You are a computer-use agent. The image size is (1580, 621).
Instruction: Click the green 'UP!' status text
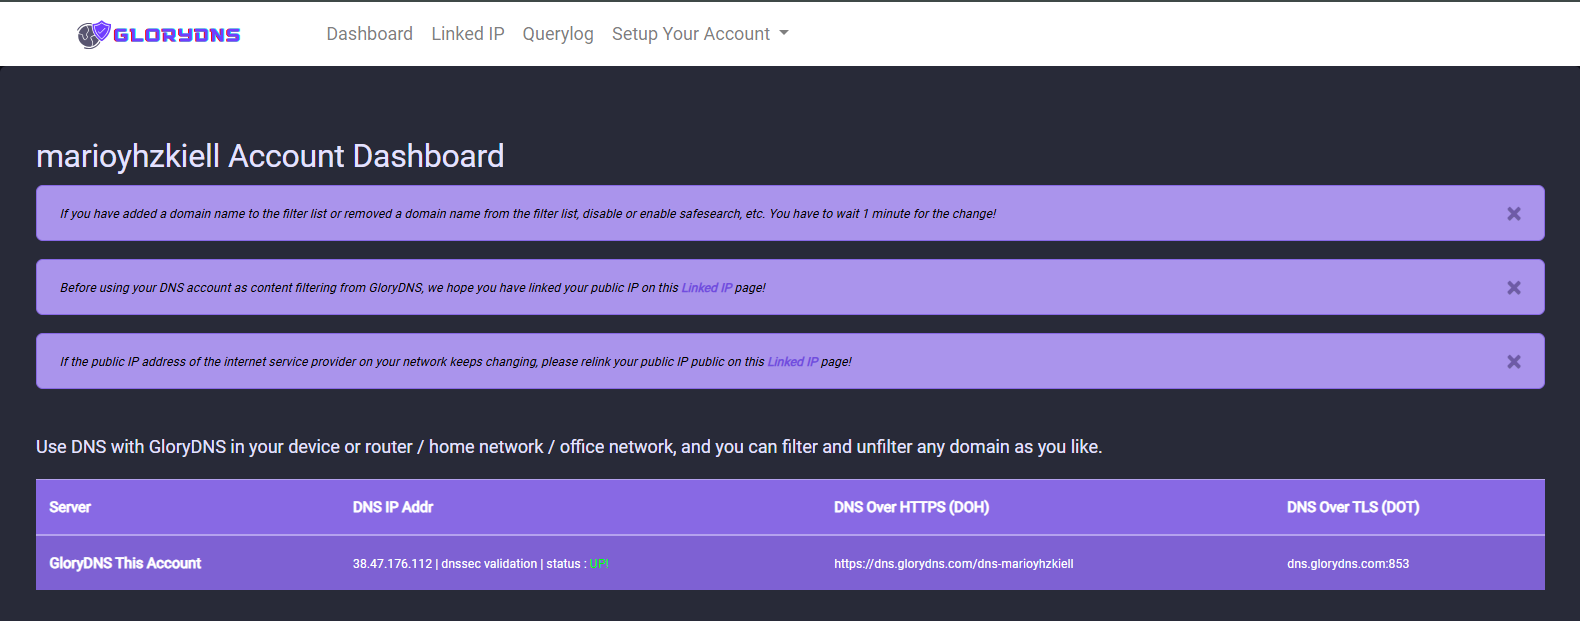tap(599, 564)
